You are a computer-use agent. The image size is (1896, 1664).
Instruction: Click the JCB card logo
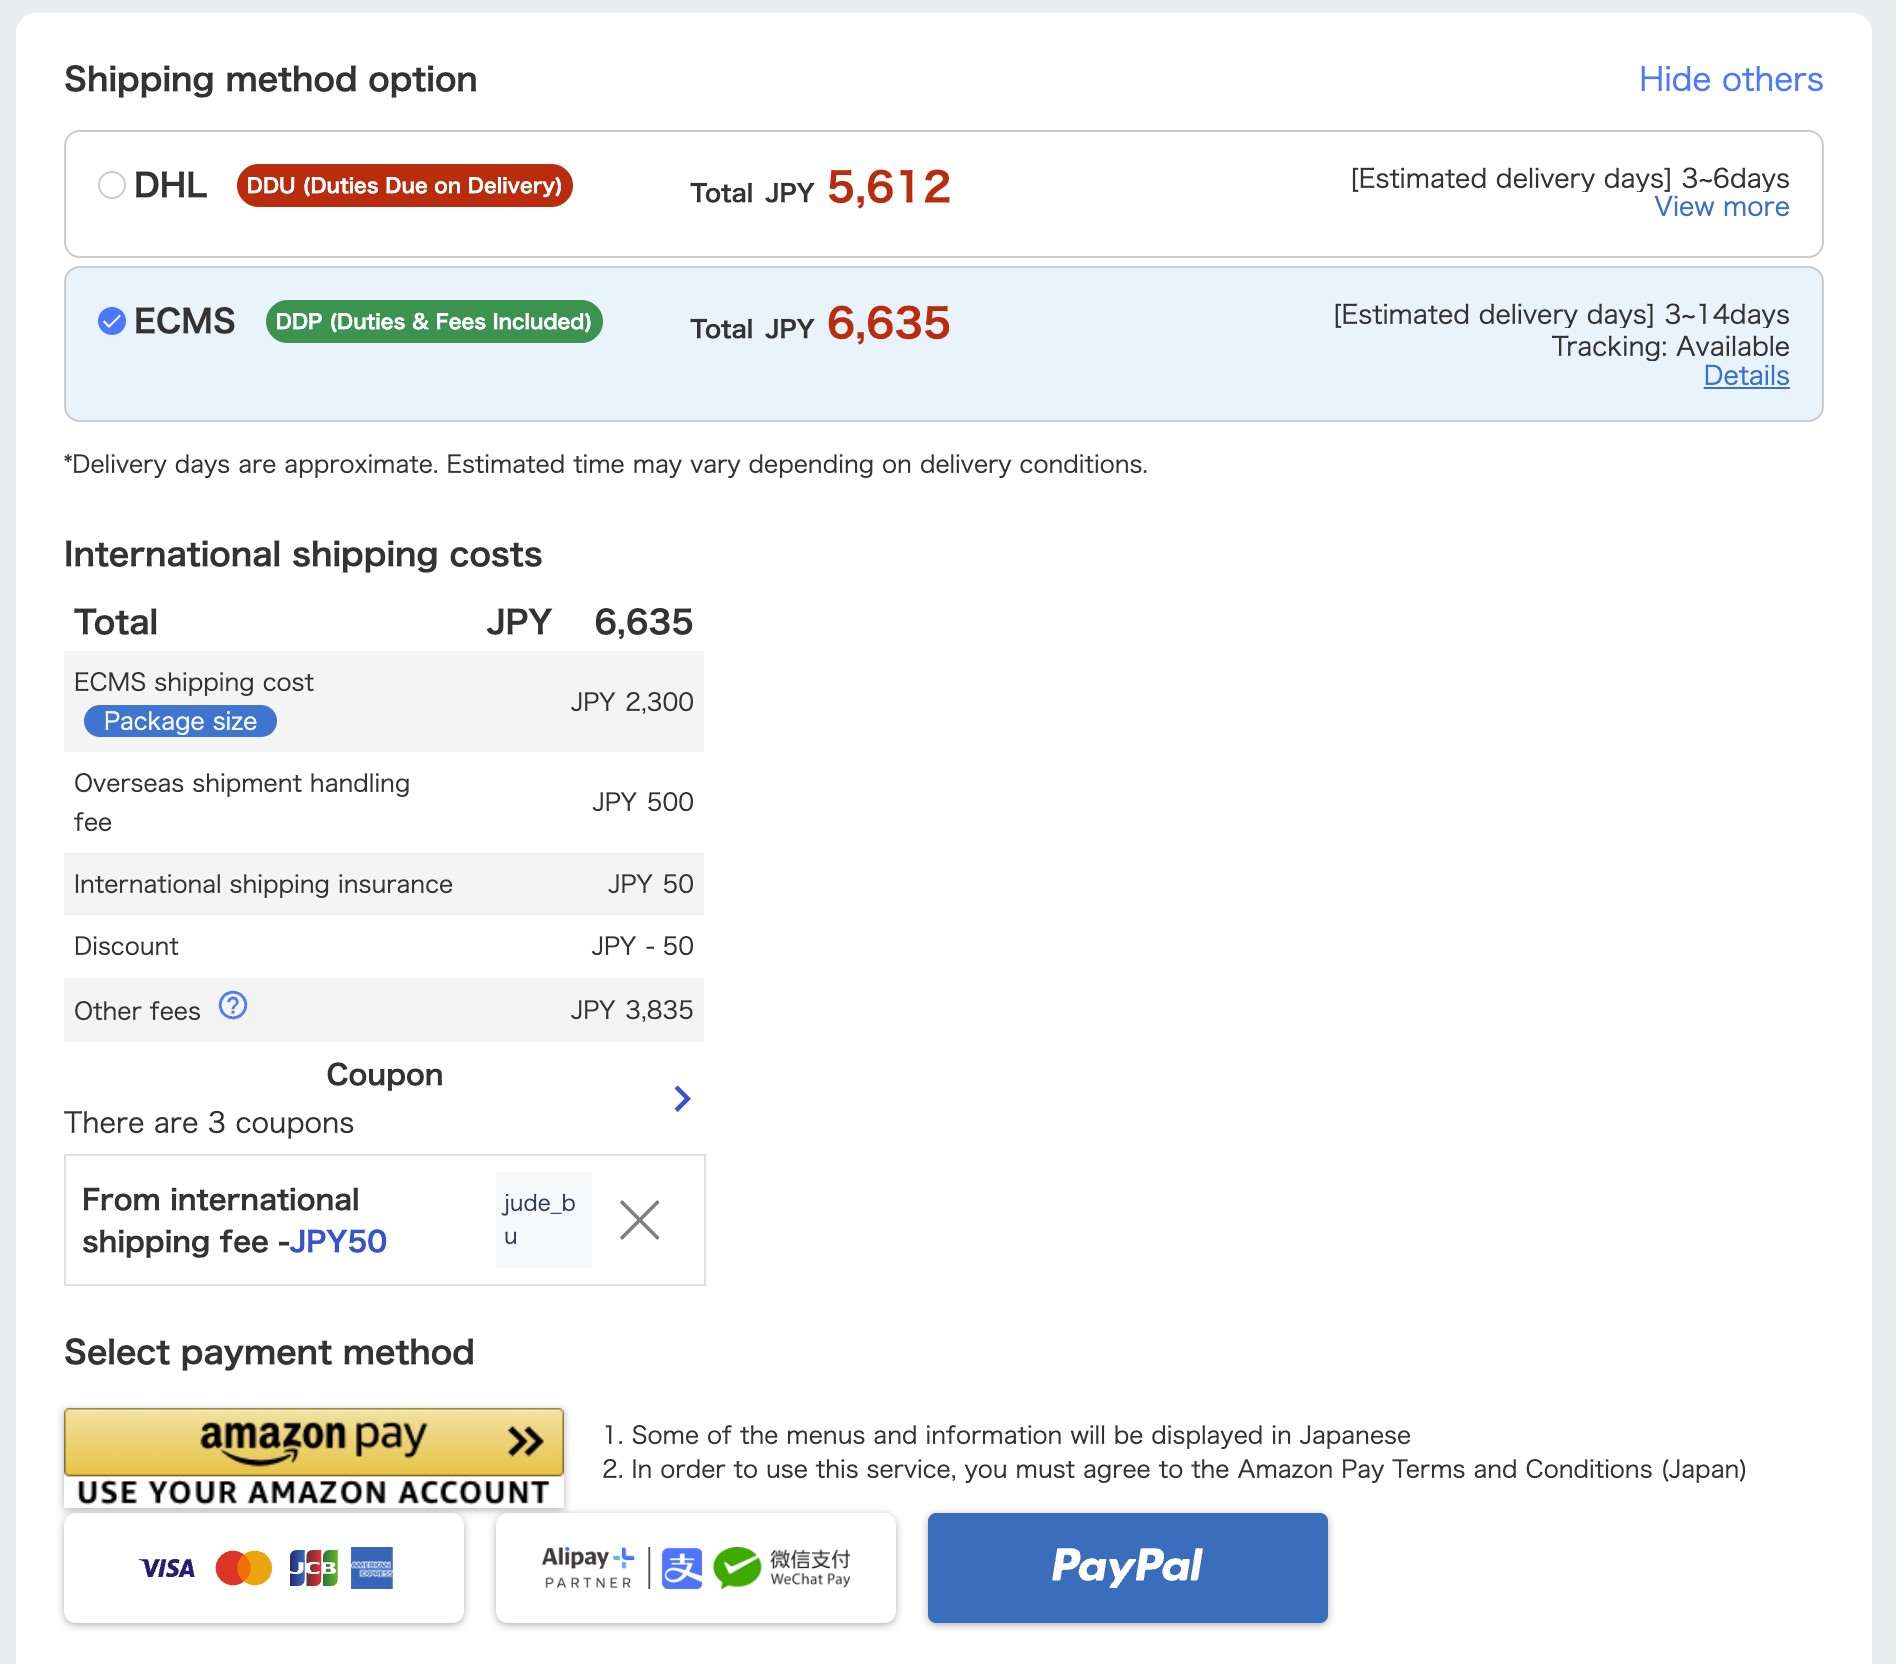[x=313, y=1568]
